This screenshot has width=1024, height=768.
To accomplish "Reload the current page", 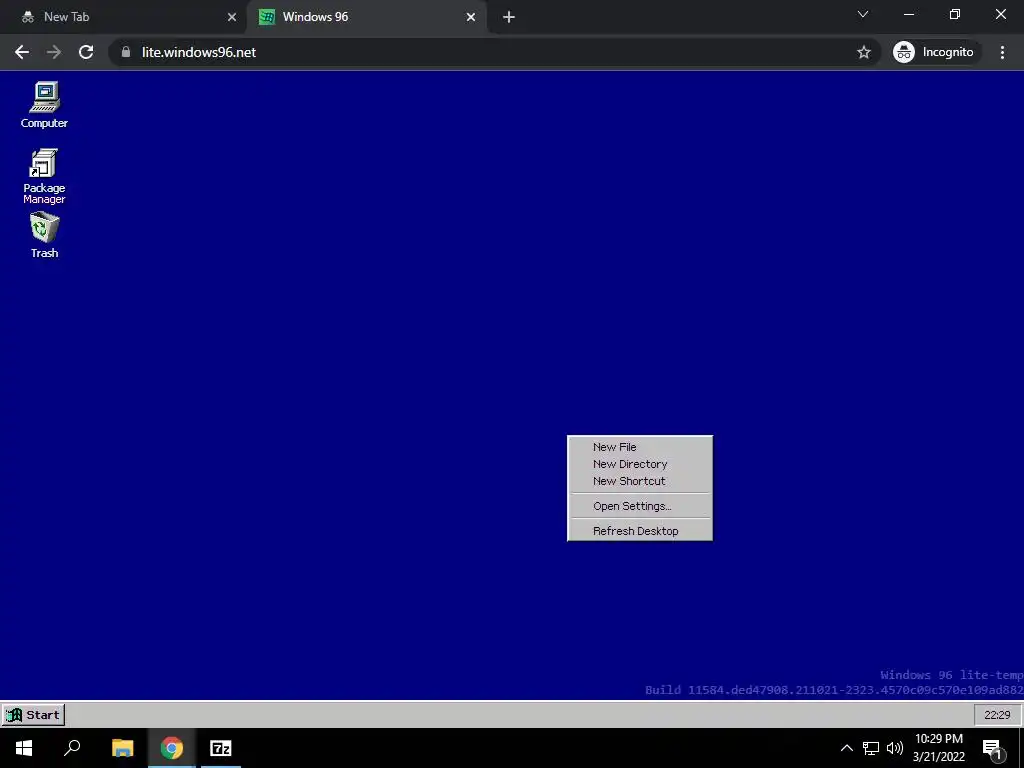I will click(x=86, y=52).
